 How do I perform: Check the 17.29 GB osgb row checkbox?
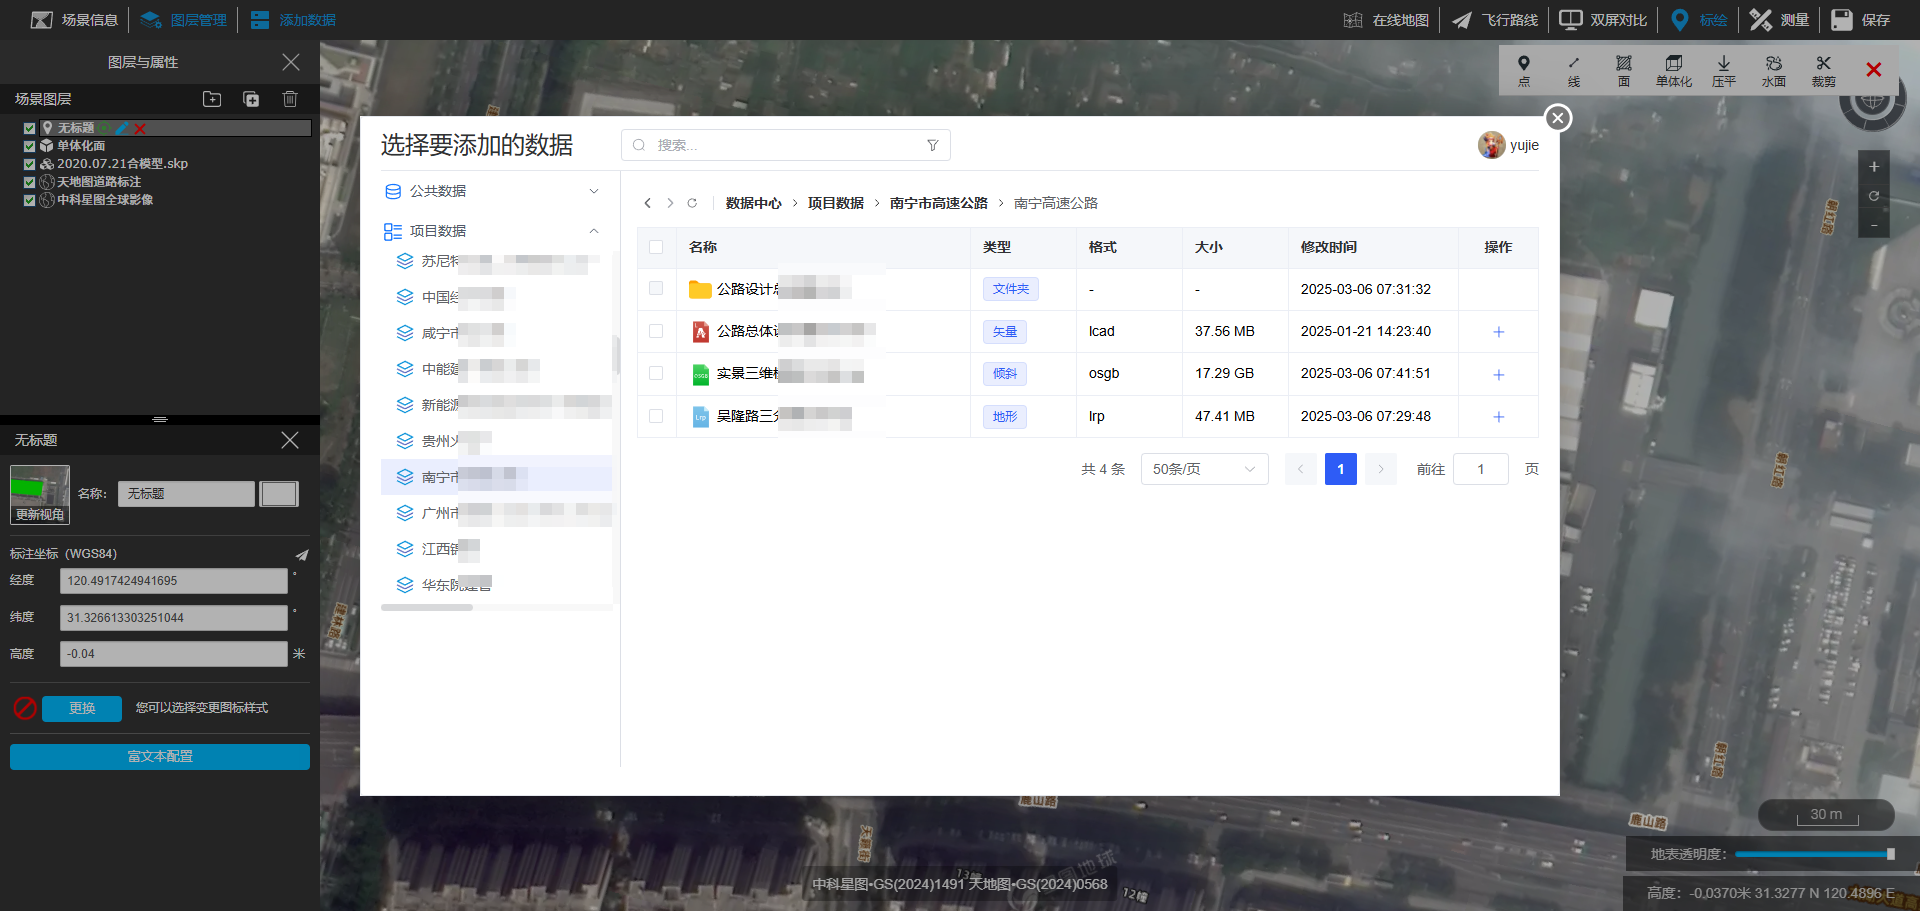pos(656,373)
